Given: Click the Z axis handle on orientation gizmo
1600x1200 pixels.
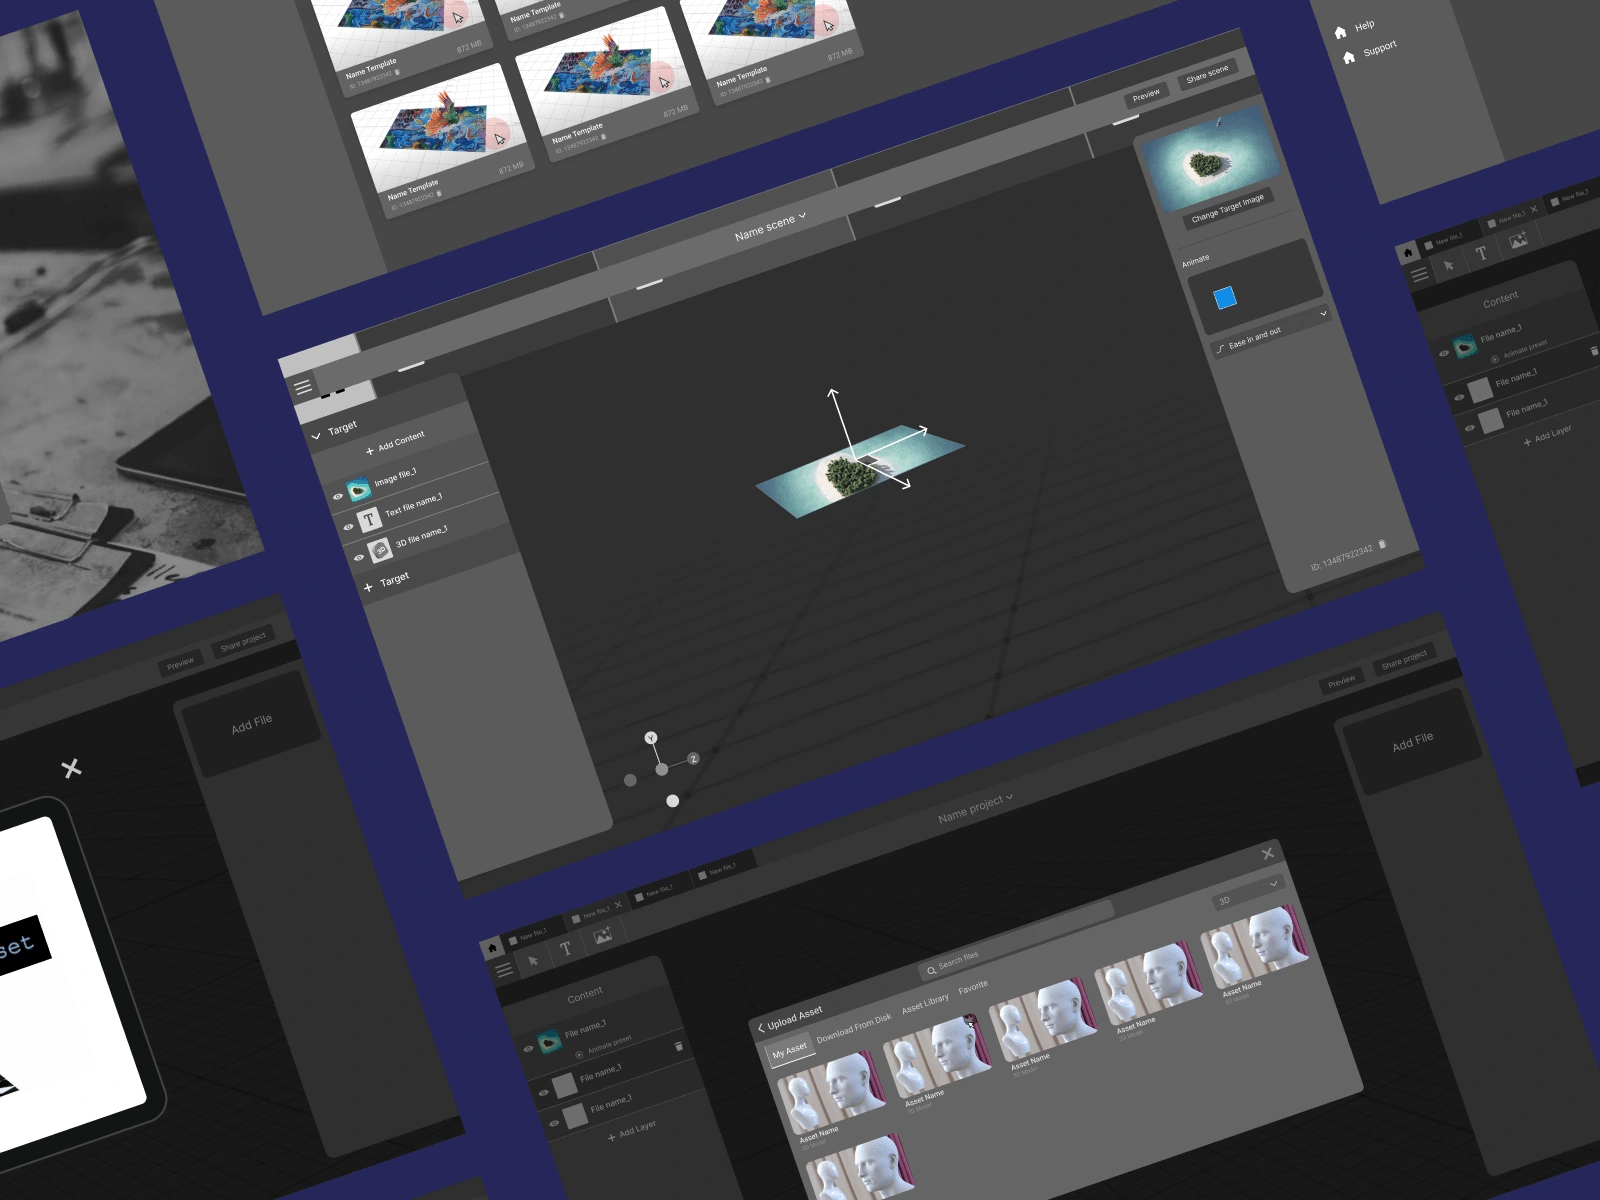Looking at the screenshot, I should pos(693,759).
